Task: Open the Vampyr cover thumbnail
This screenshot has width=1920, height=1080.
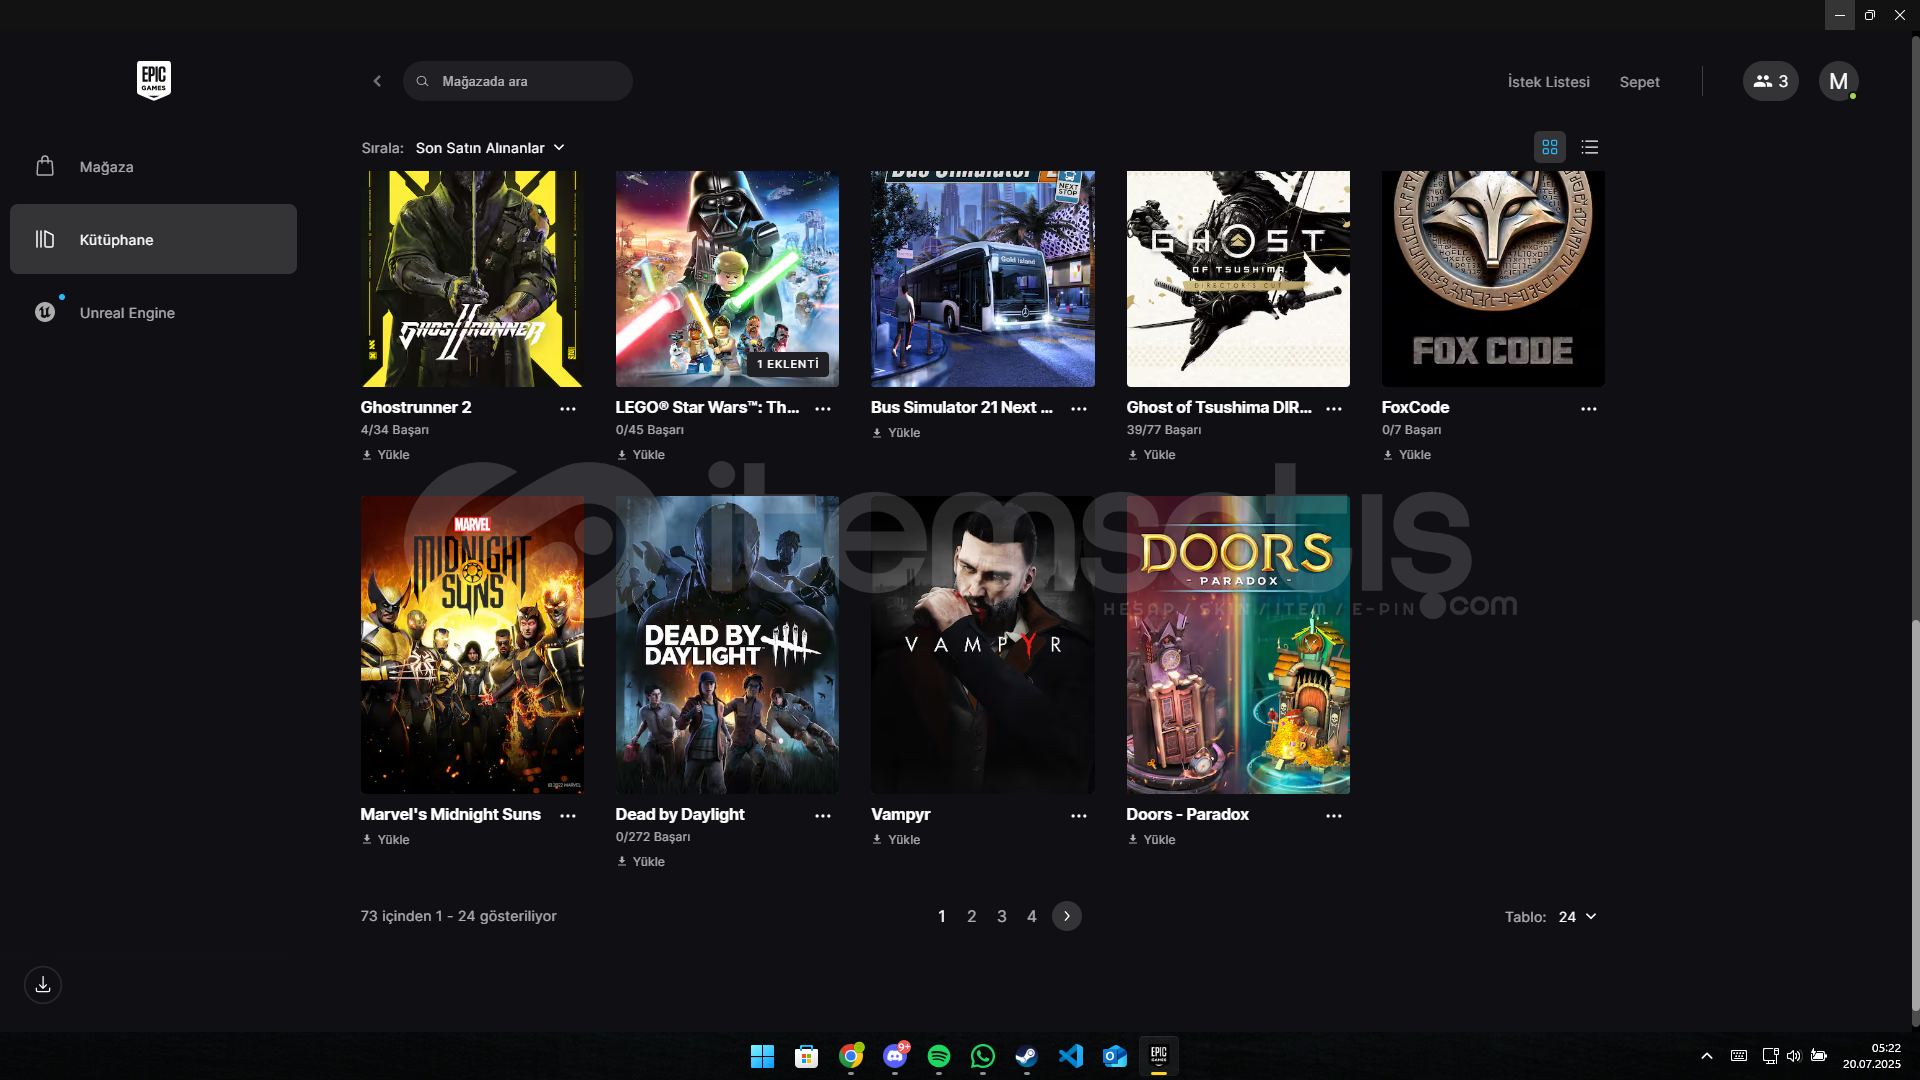Action: tap(982, 645)
